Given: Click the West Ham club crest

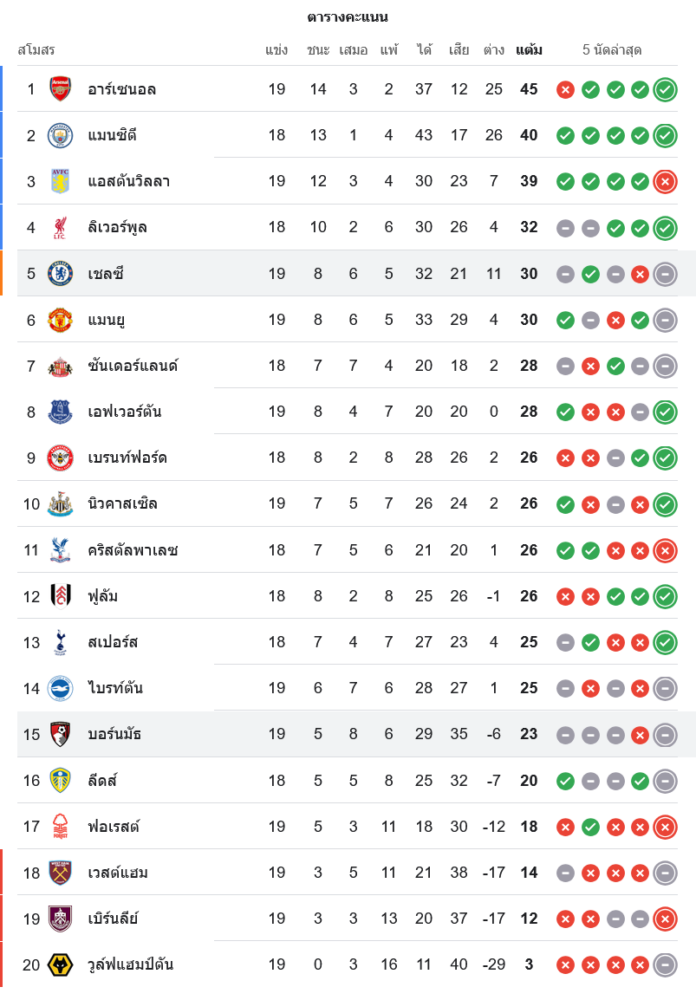Looking at the screenshot, I should pyautogui.click(x=61, y=873).
